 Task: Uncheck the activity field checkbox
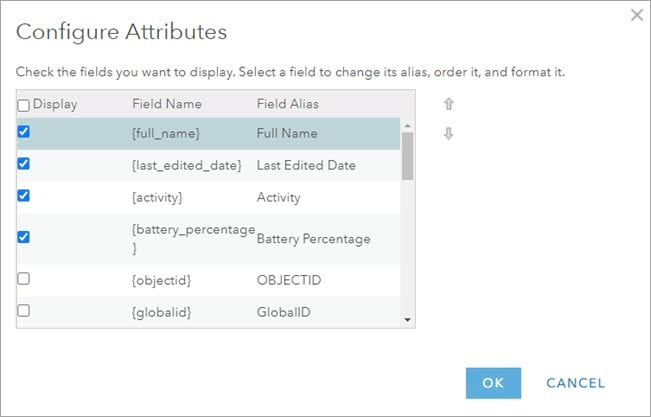coord(24,196)
